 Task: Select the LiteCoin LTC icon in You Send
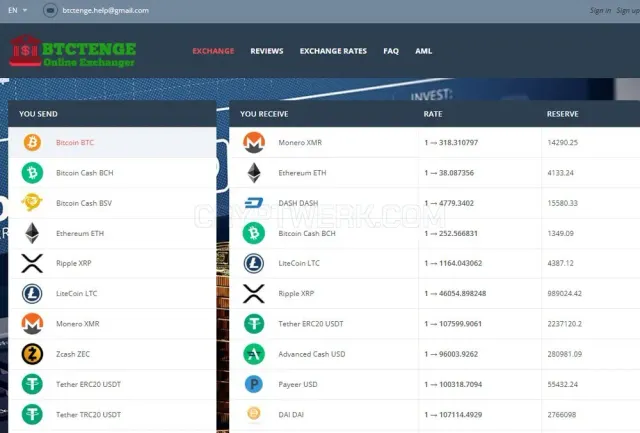(32, 293)
